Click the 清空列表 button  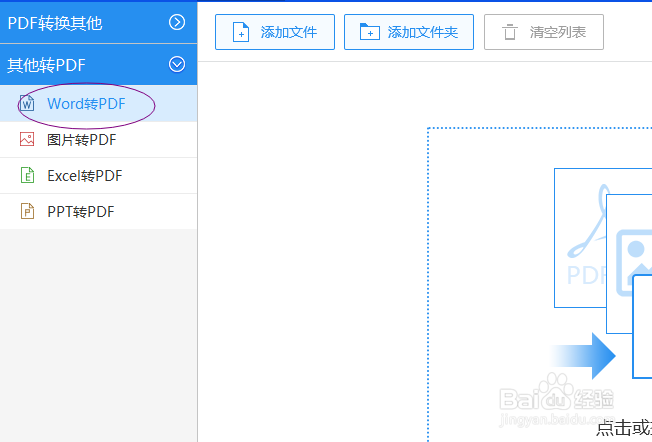point(543,32)
